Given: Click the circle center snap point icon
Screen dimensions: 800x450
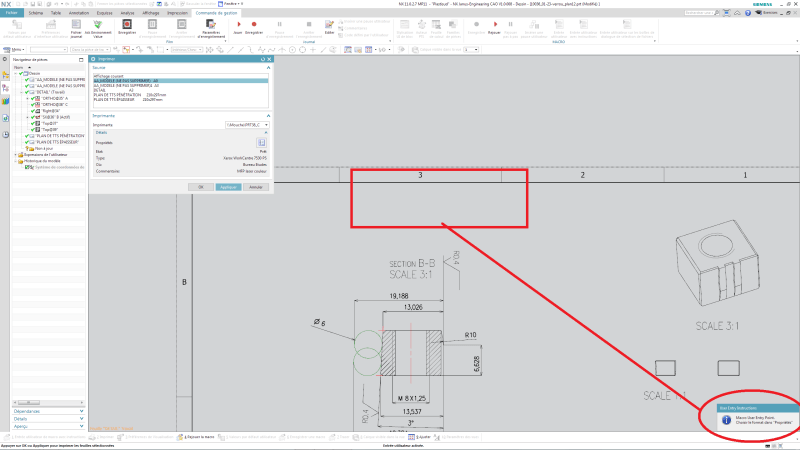Looking at the screenshot, I should (292, 49).
